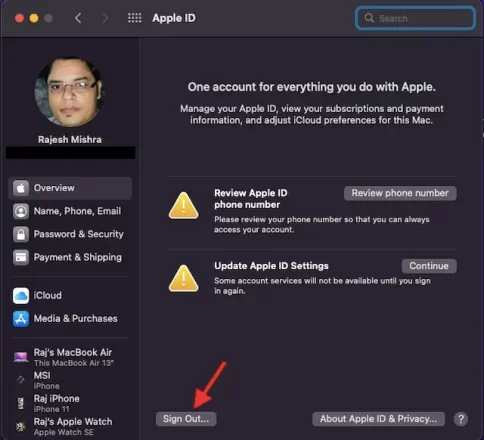The image size is (484, 440).
Task: Click the Search input field
Action: pyautogui.click(x=415, y=18)
